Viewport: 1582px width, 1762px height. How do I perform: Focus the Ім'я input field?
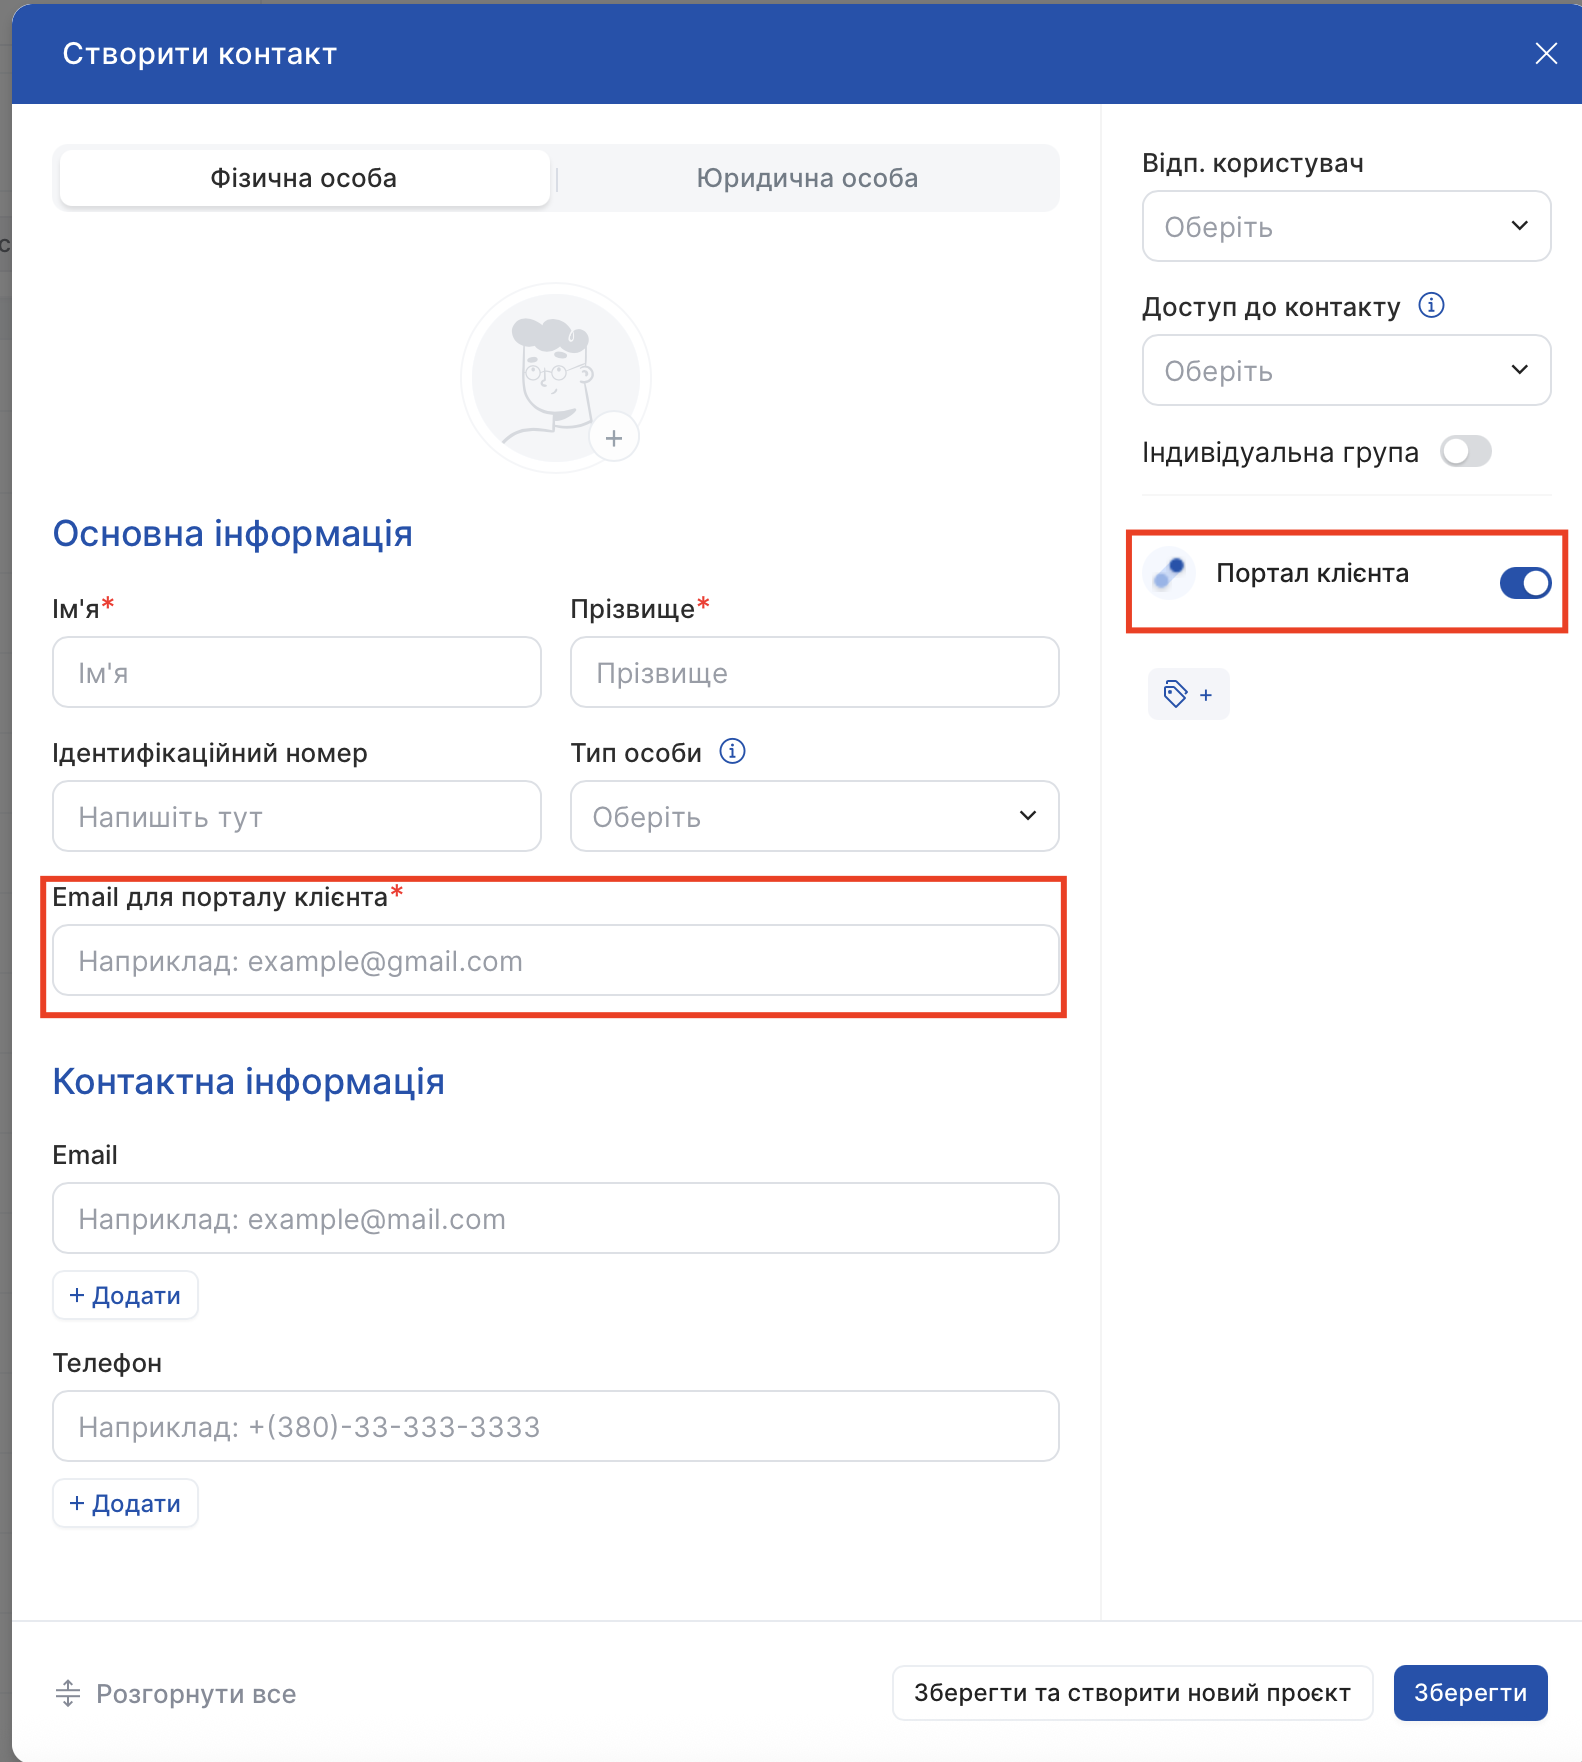[x=297, y=672]
